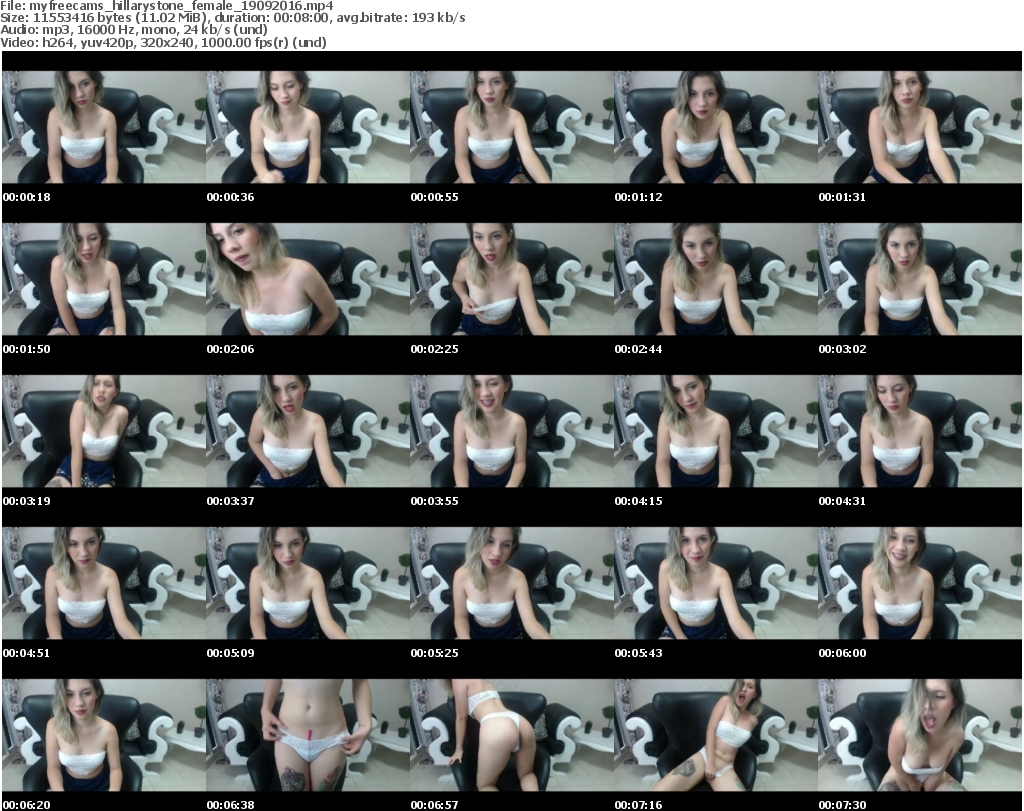The image size is (1024, 811).
Task: Open the frame captured at 00:00:36
Action: coord(308,127)
